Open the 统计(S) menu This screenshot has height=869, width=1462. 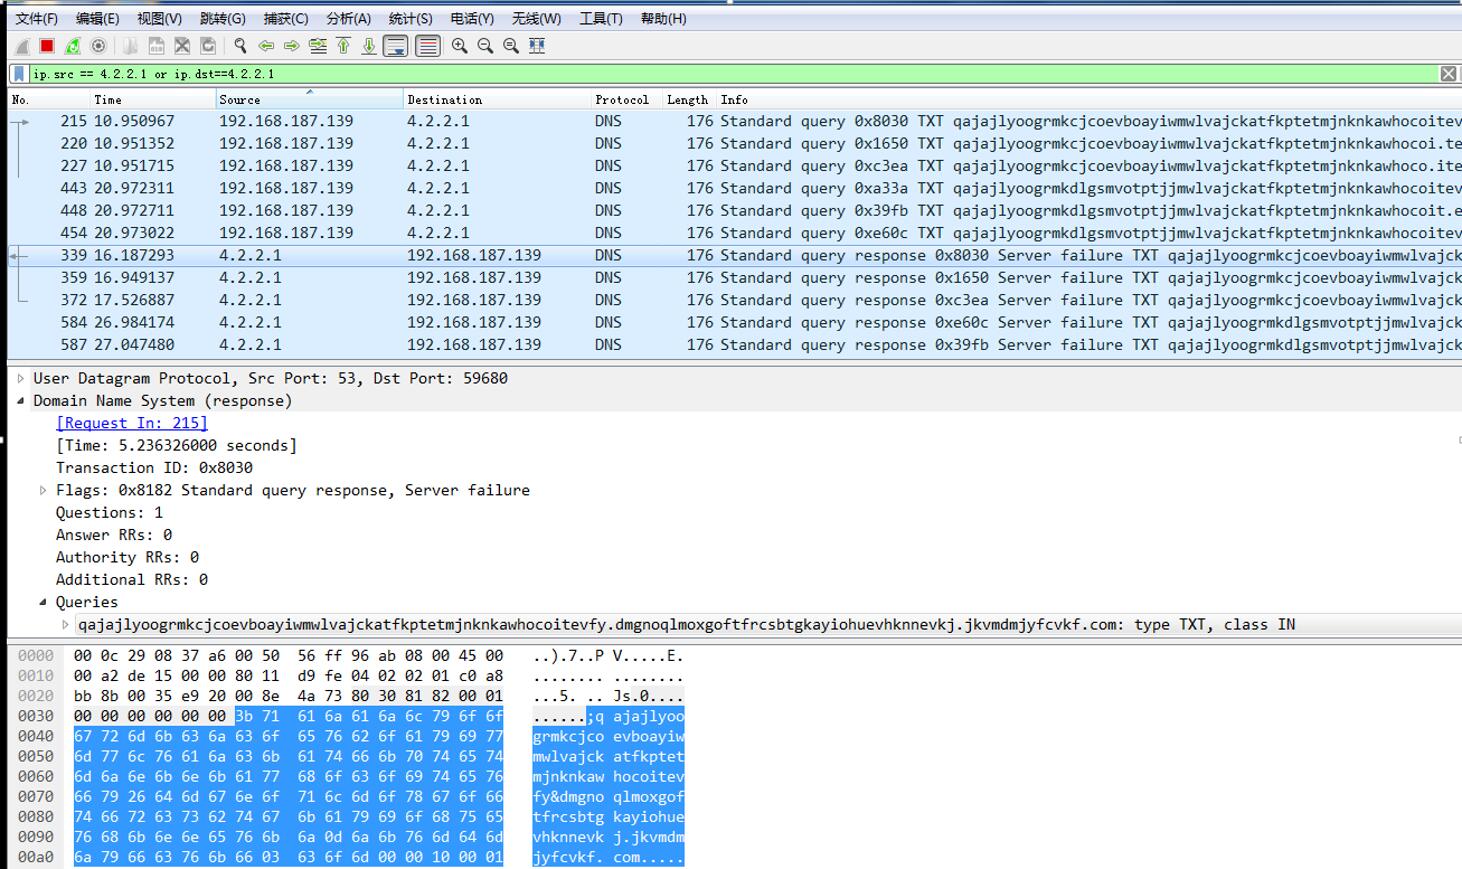pos(410,18)
